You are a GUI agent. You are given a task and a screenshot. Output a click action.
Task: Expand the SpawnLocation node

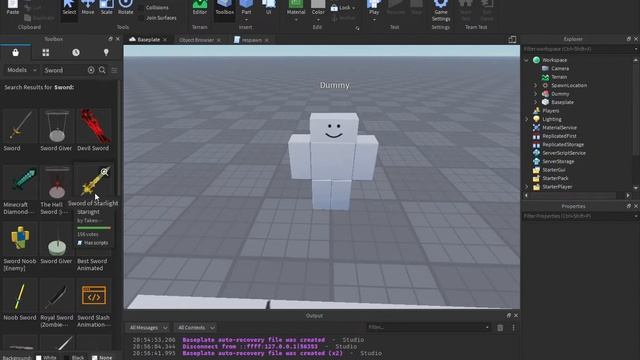tap(536, 85)
